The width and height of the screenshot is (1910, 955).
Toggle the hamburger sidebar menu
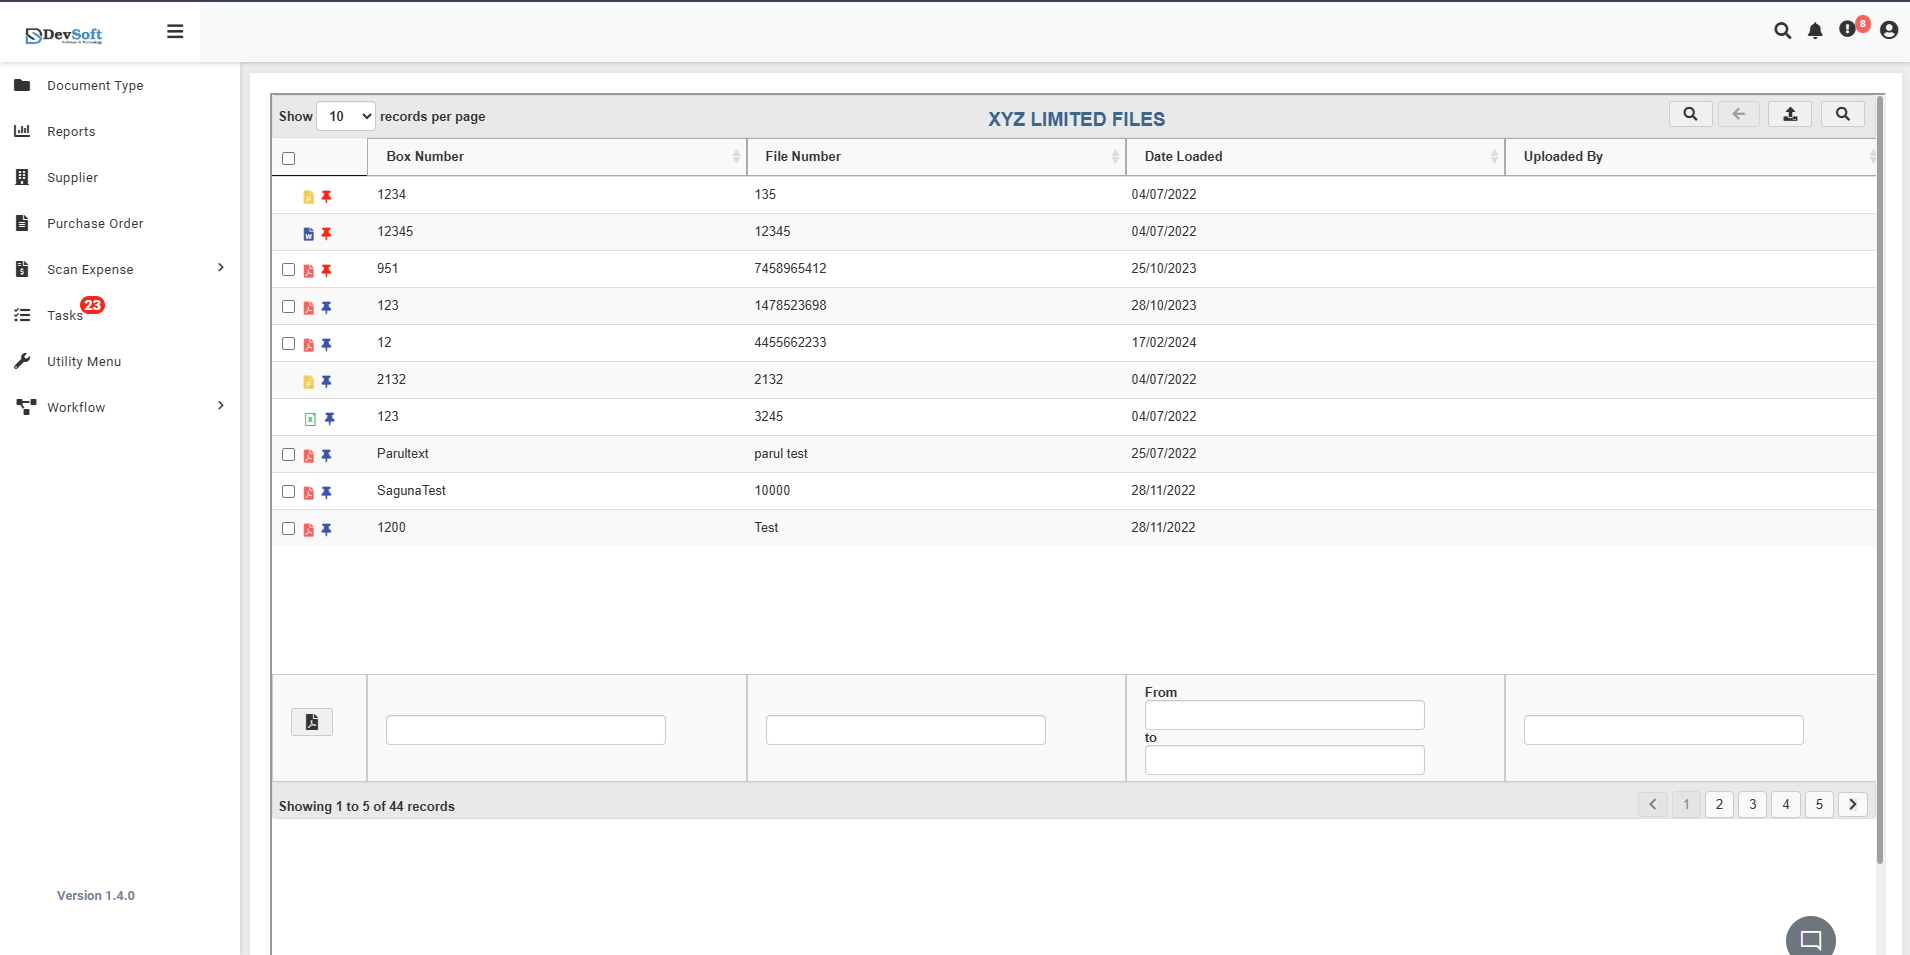click(x=175, y=32)
